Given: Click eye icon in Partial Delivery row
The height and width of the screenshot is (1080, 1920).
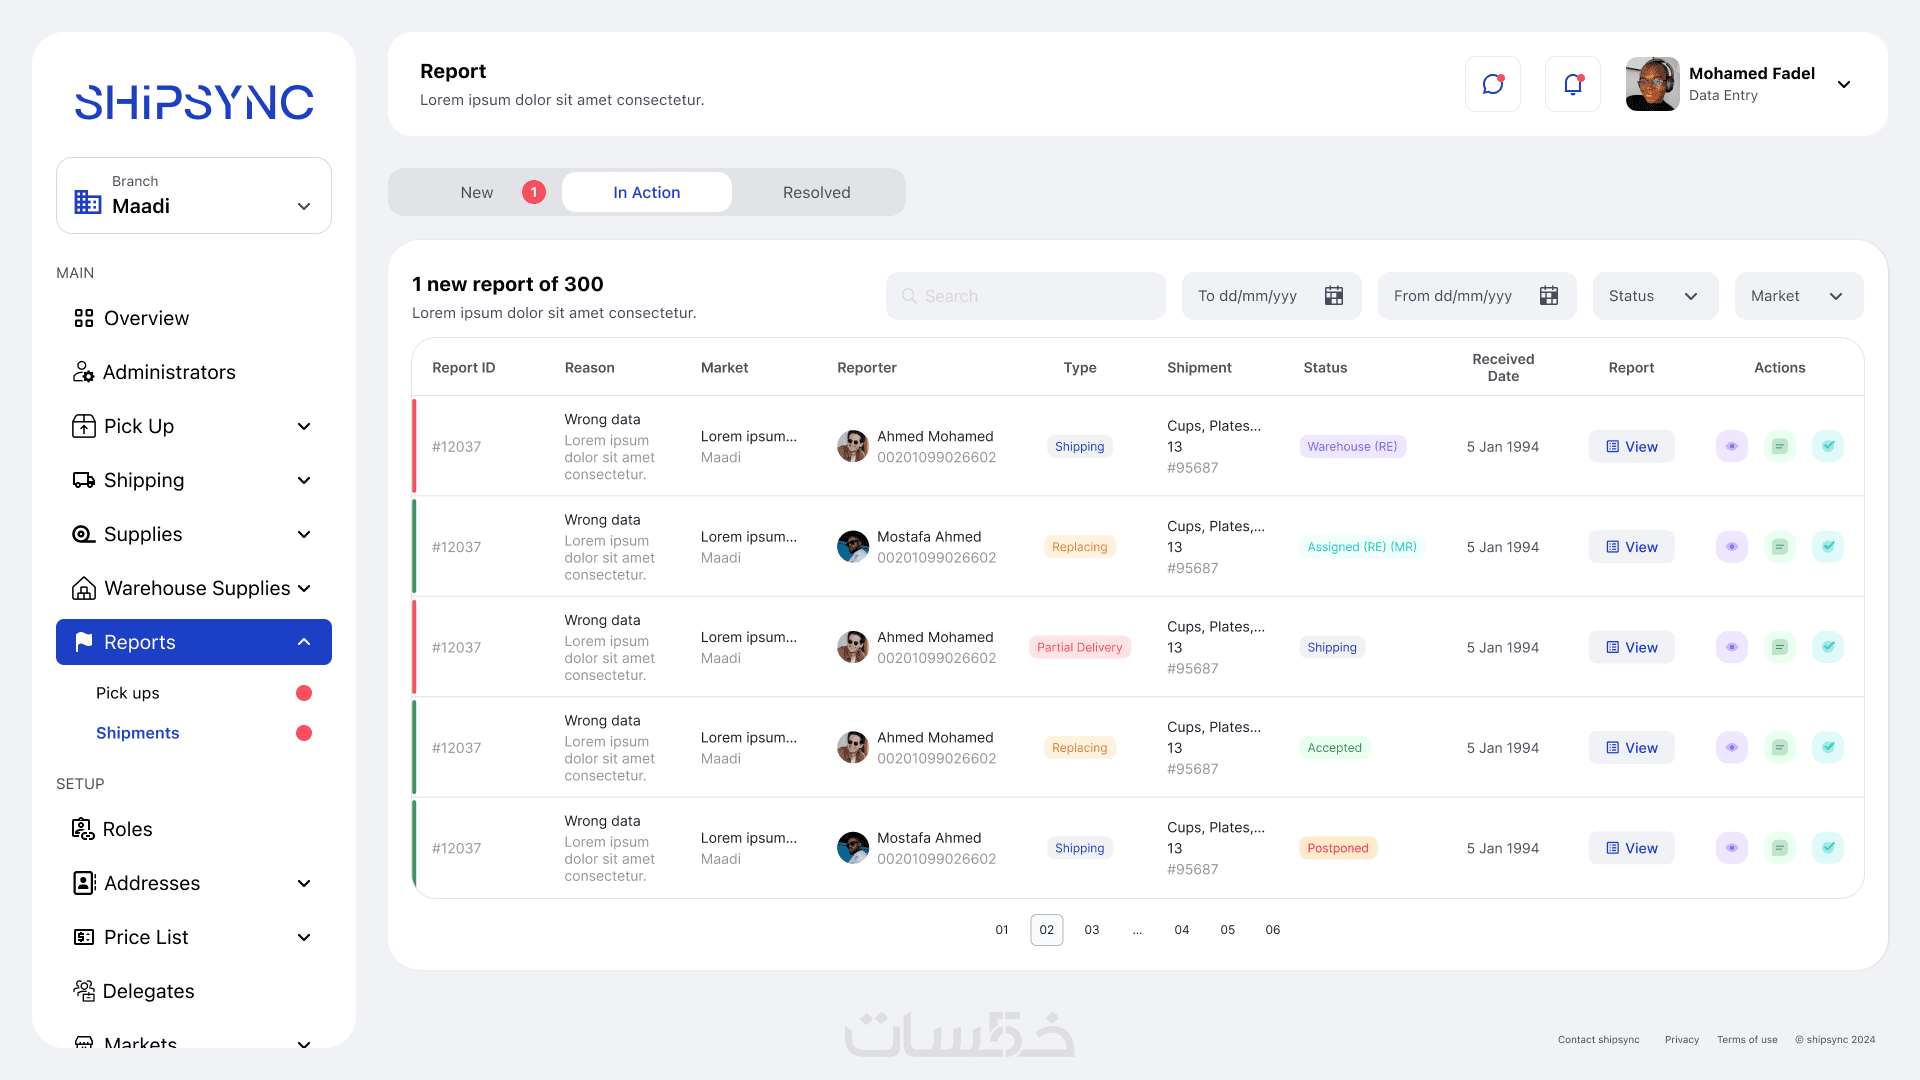Looking at the screenshot, I should [1731, 647].
